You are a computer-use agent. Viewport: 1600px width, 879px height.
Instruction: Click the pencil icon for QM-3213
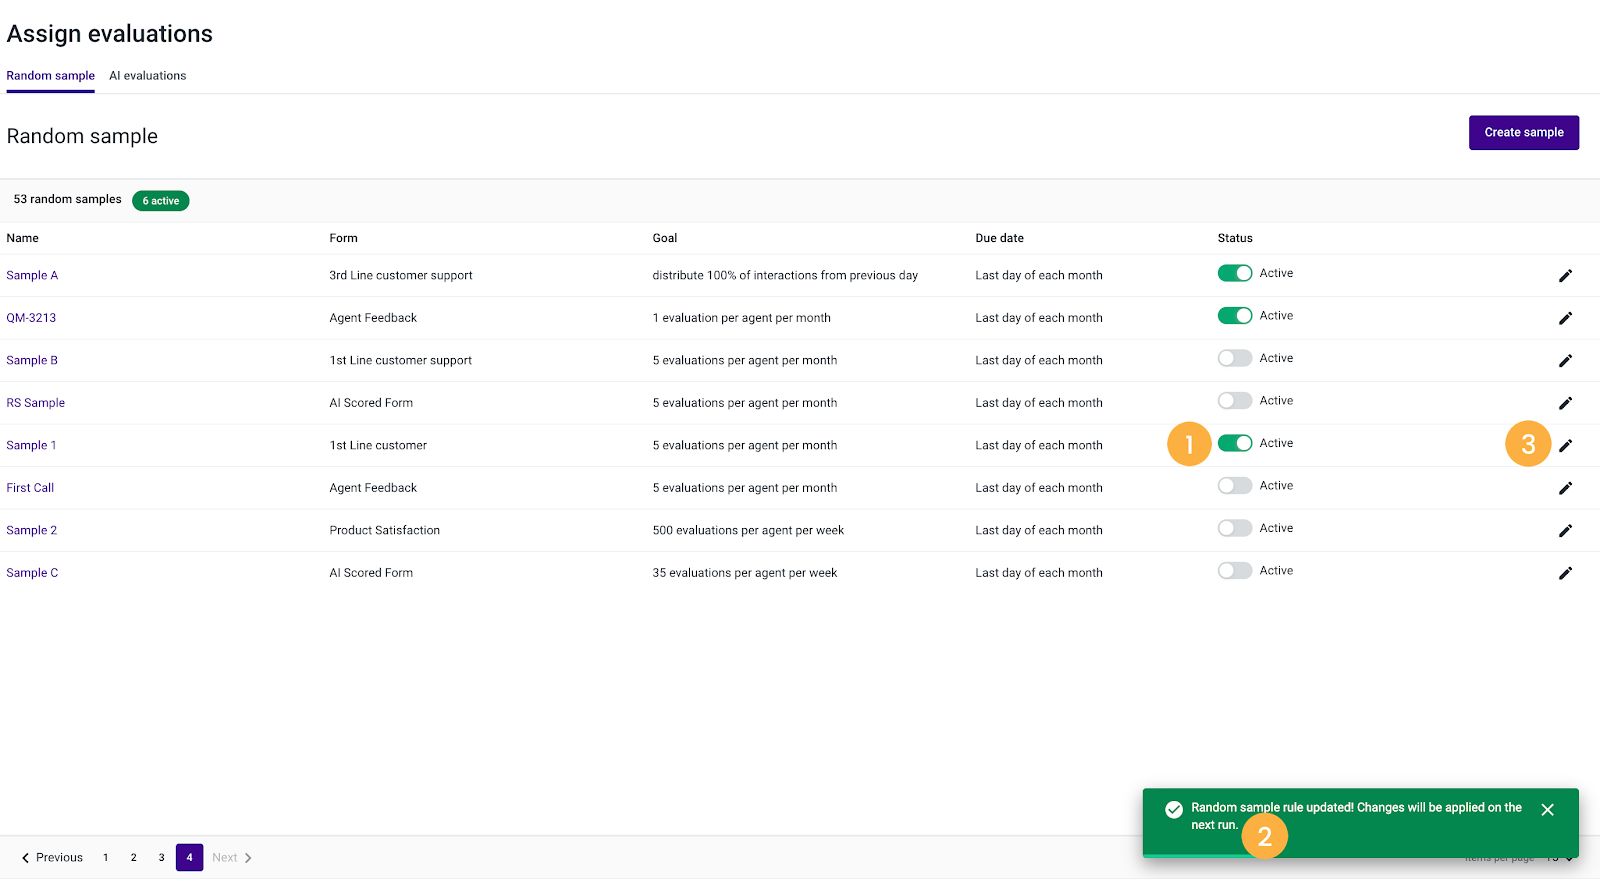coord(1565,318)
